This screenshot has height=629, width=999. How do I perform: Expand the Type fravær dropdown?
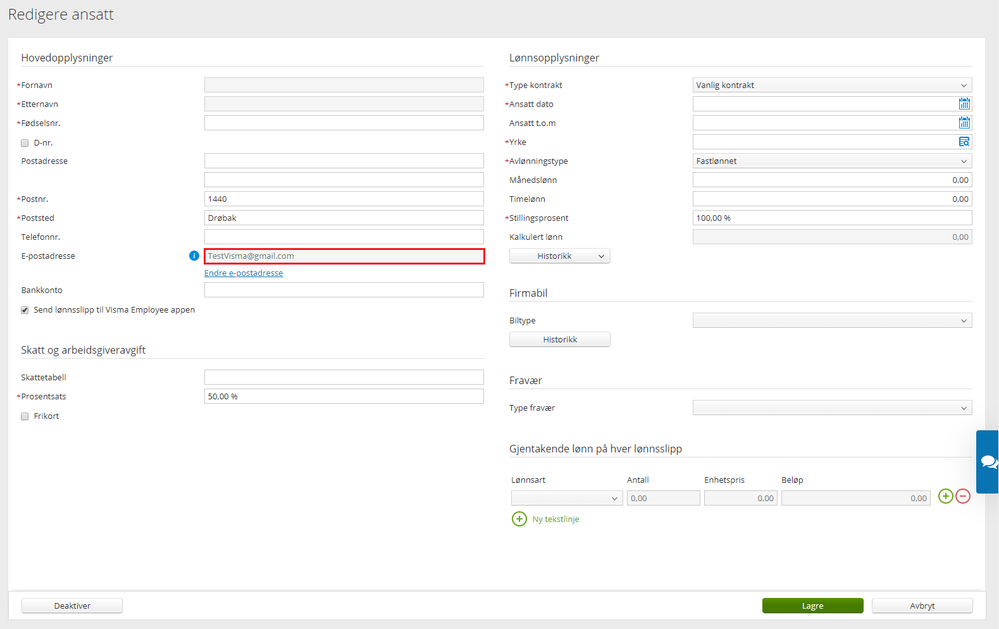832,408
